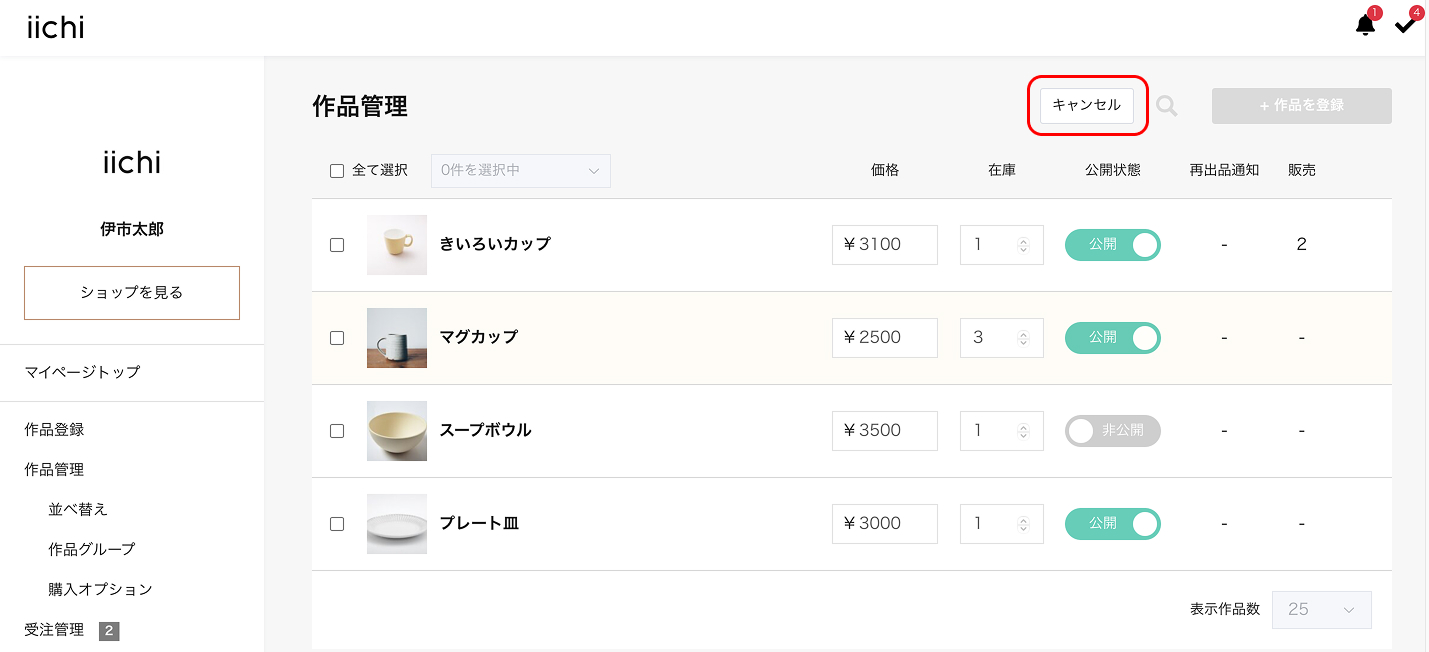Open the プレート皿 product image
Screen dimensions: 1429x652
397,524
